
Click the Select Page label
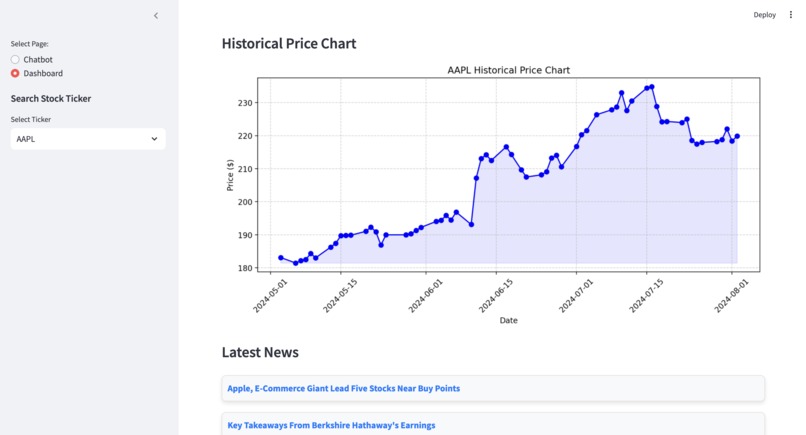click(29, 44)
